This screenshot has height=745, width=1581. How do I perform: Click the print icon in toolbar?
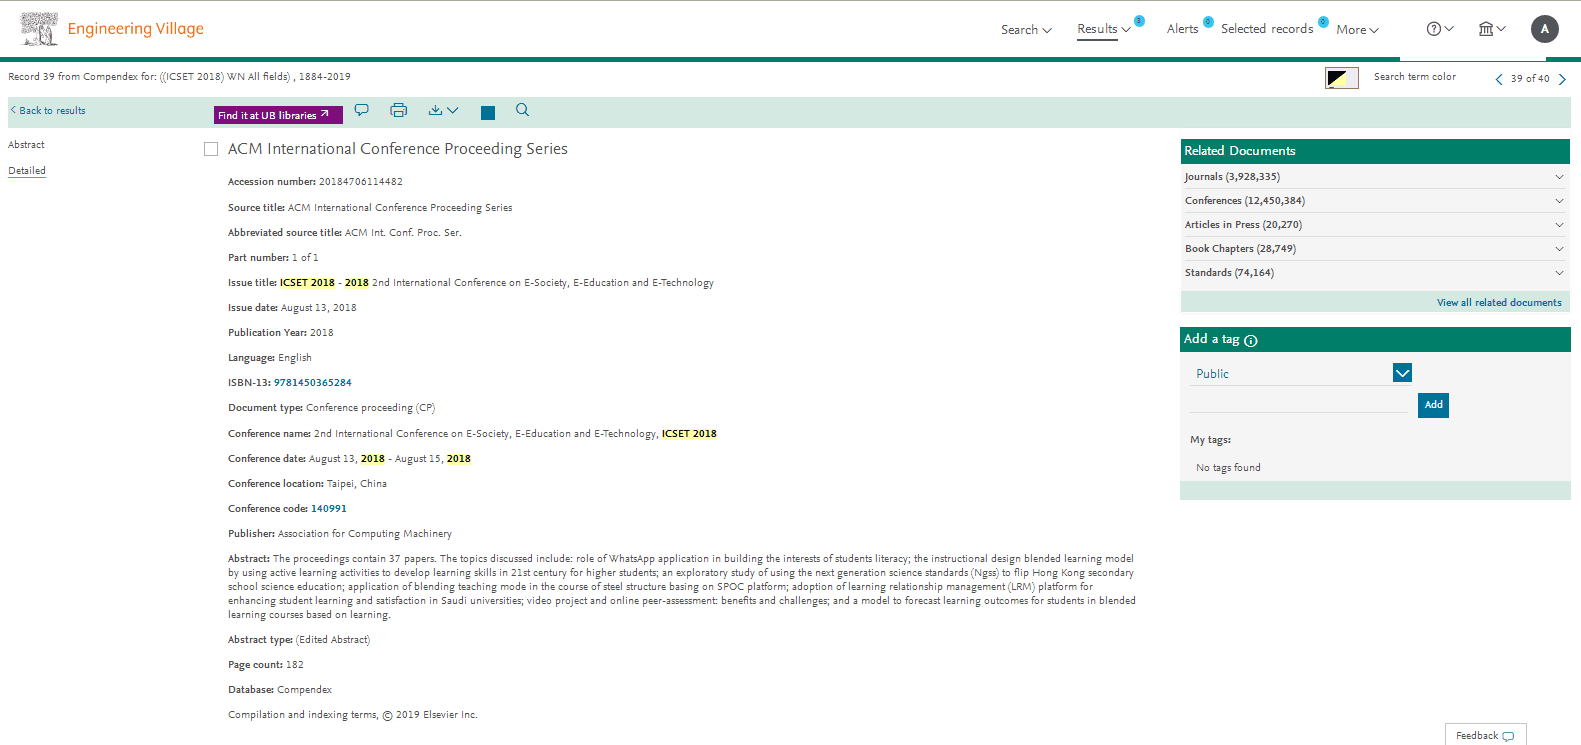point(399,110)
